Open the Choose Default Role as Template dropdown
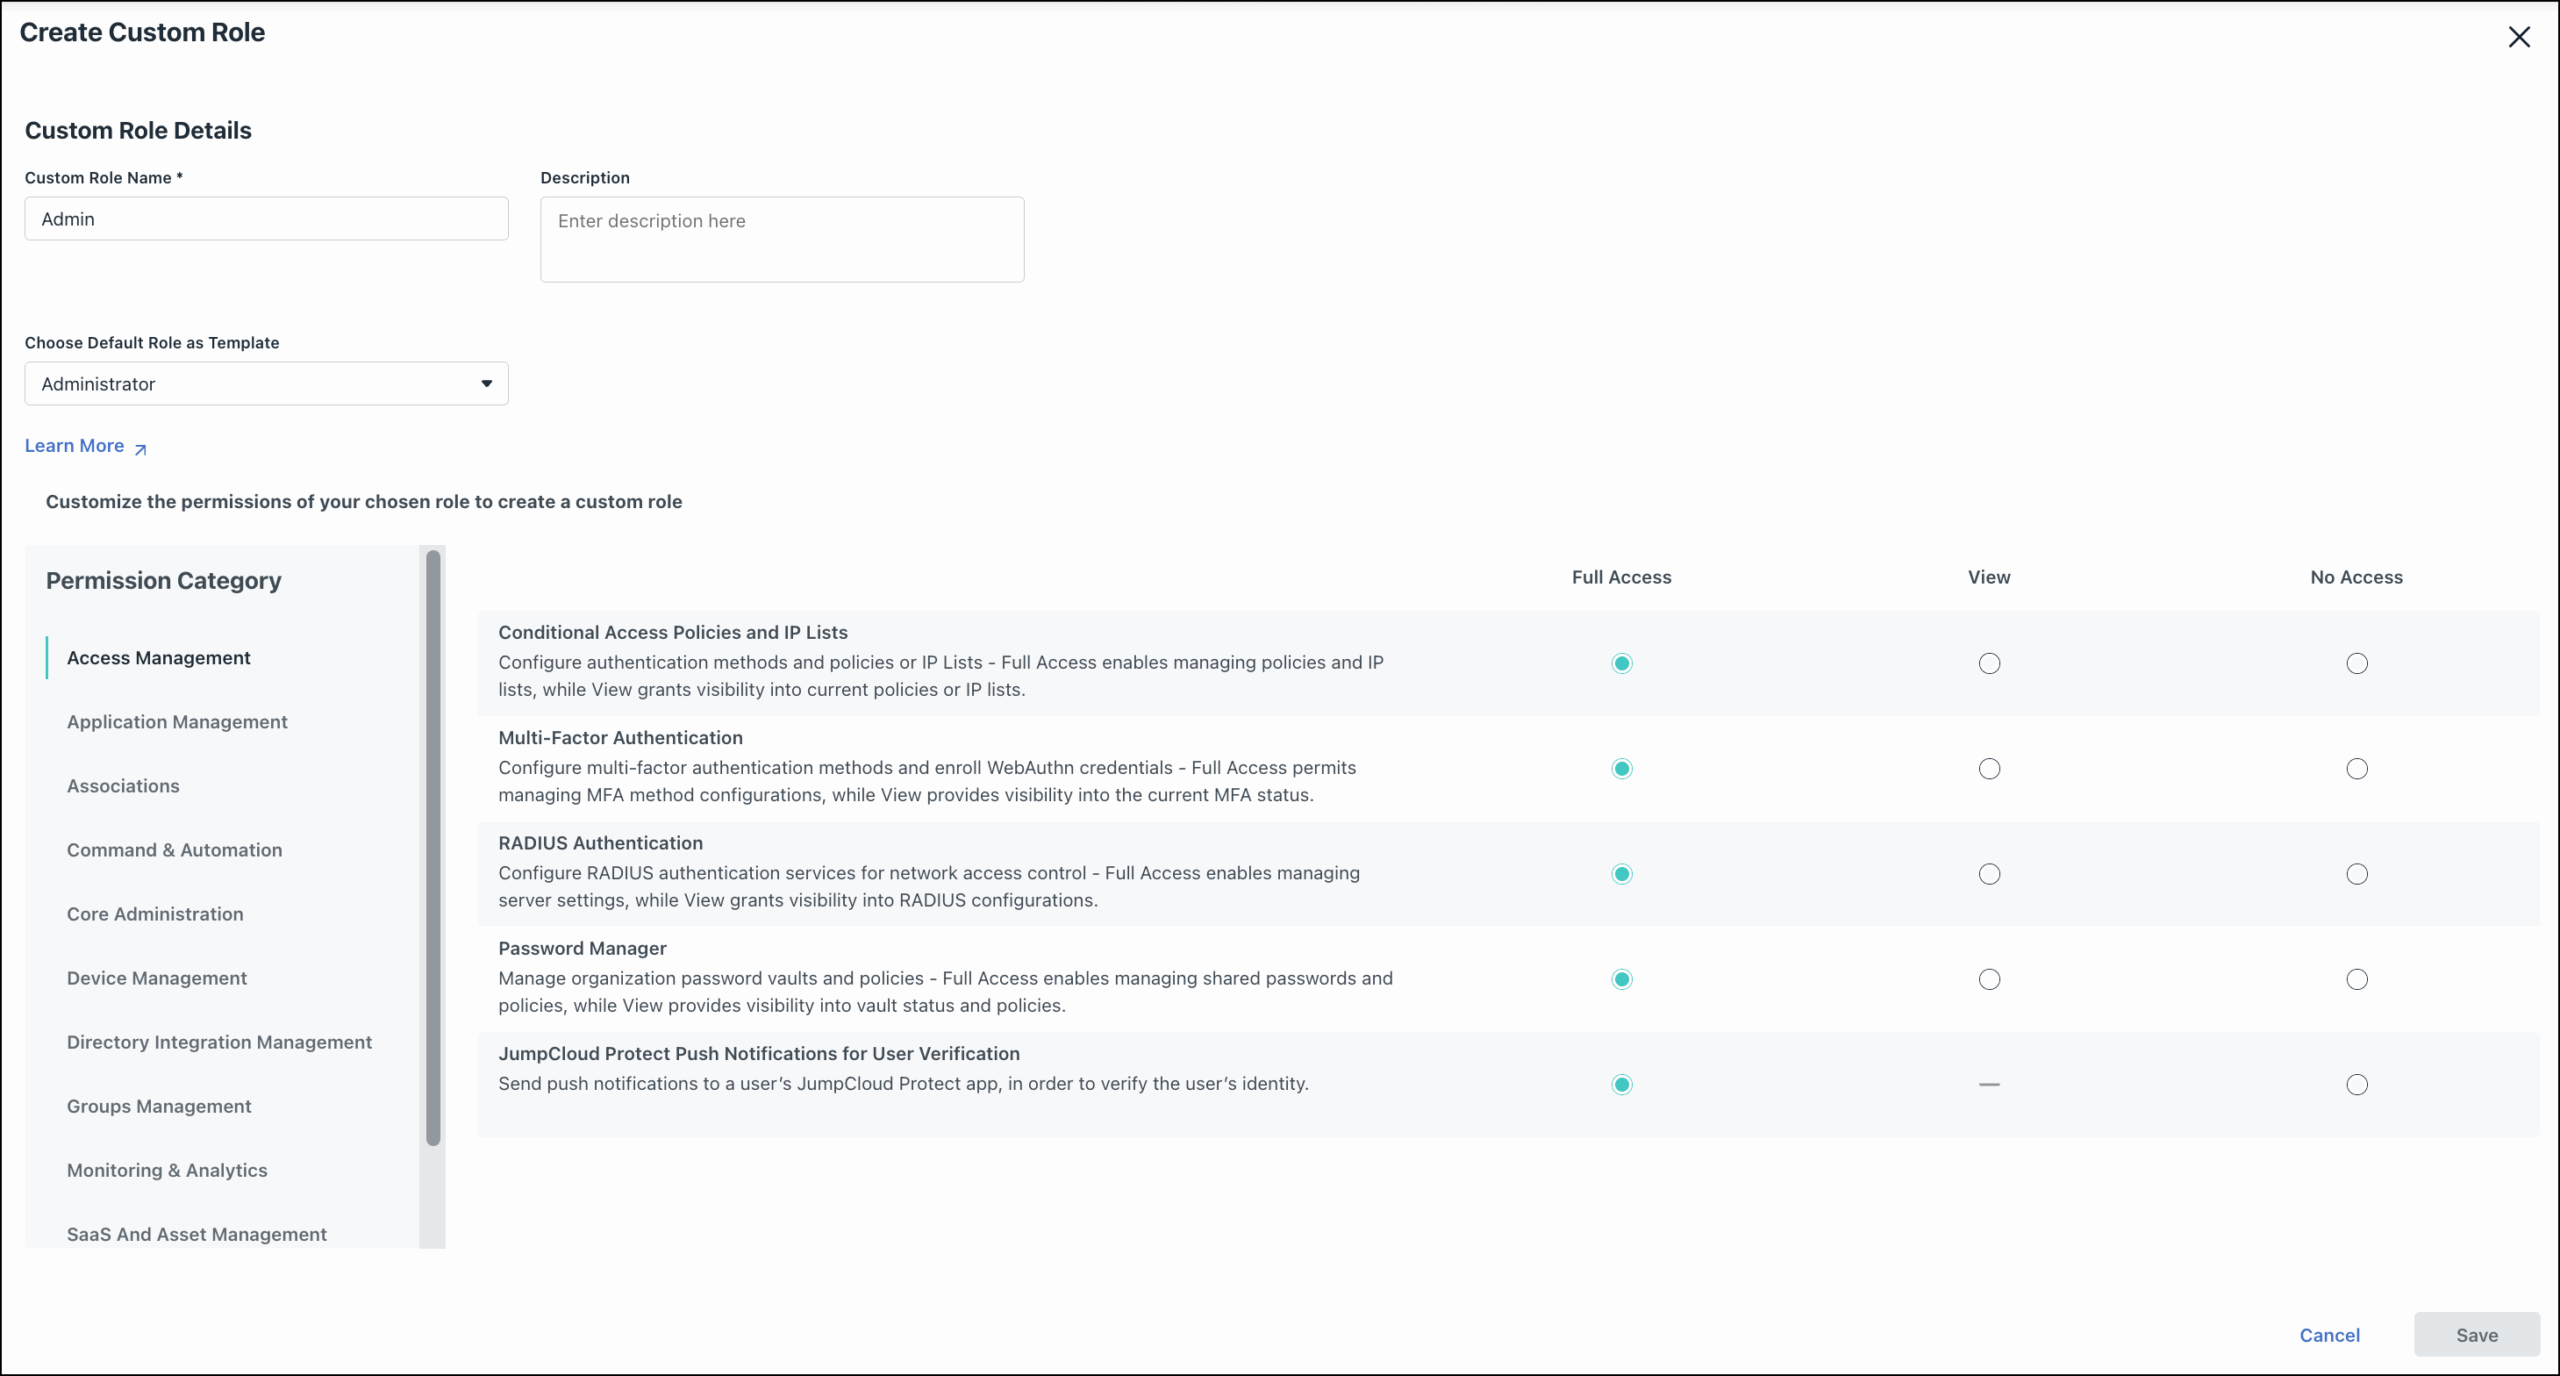The image size is (2560, 1376). pos(265,383)
